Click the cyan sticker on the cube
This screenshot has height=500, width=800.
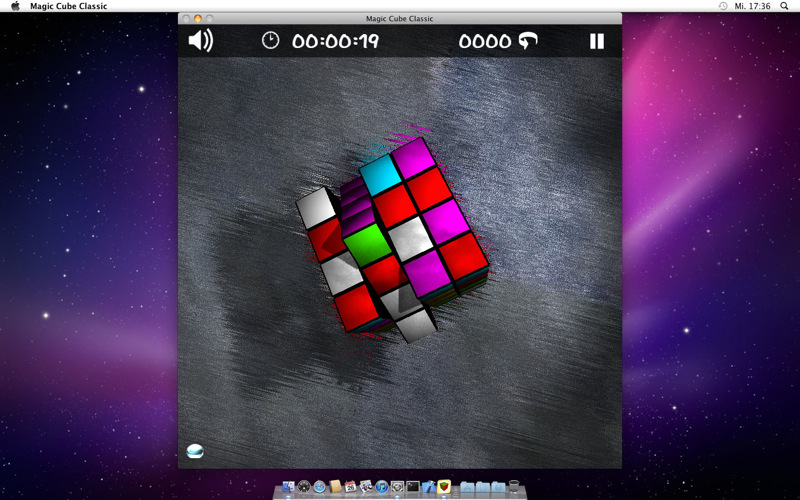[x=381, y=175]
